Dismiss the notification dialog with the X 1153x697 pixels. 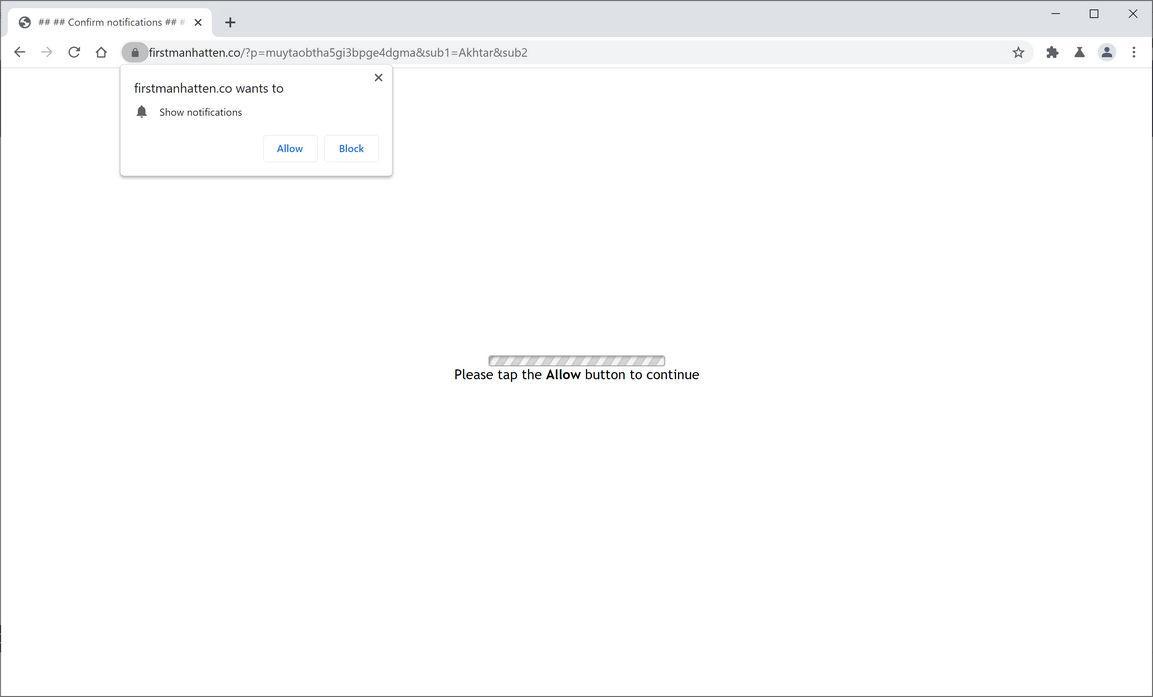point(378,77)
